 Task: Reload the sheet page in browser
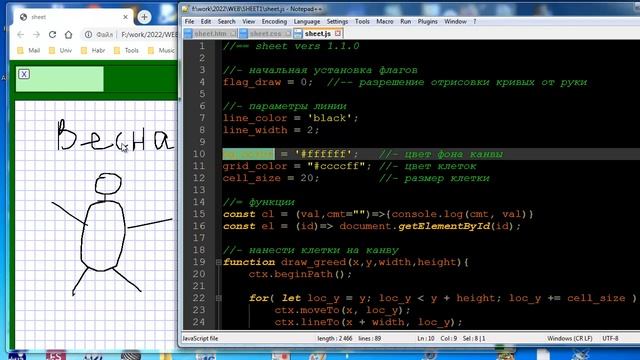click(x=52, y=35)
